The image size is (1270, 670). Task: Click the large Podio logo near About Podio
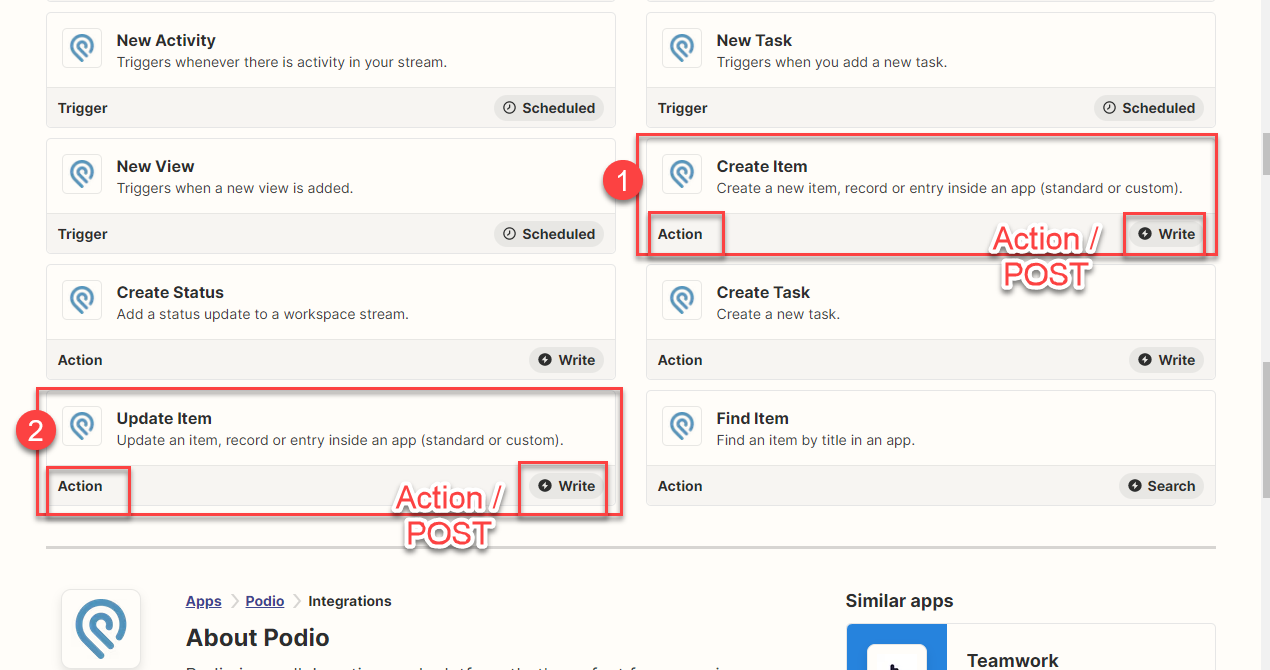click(x=101, y=629)
